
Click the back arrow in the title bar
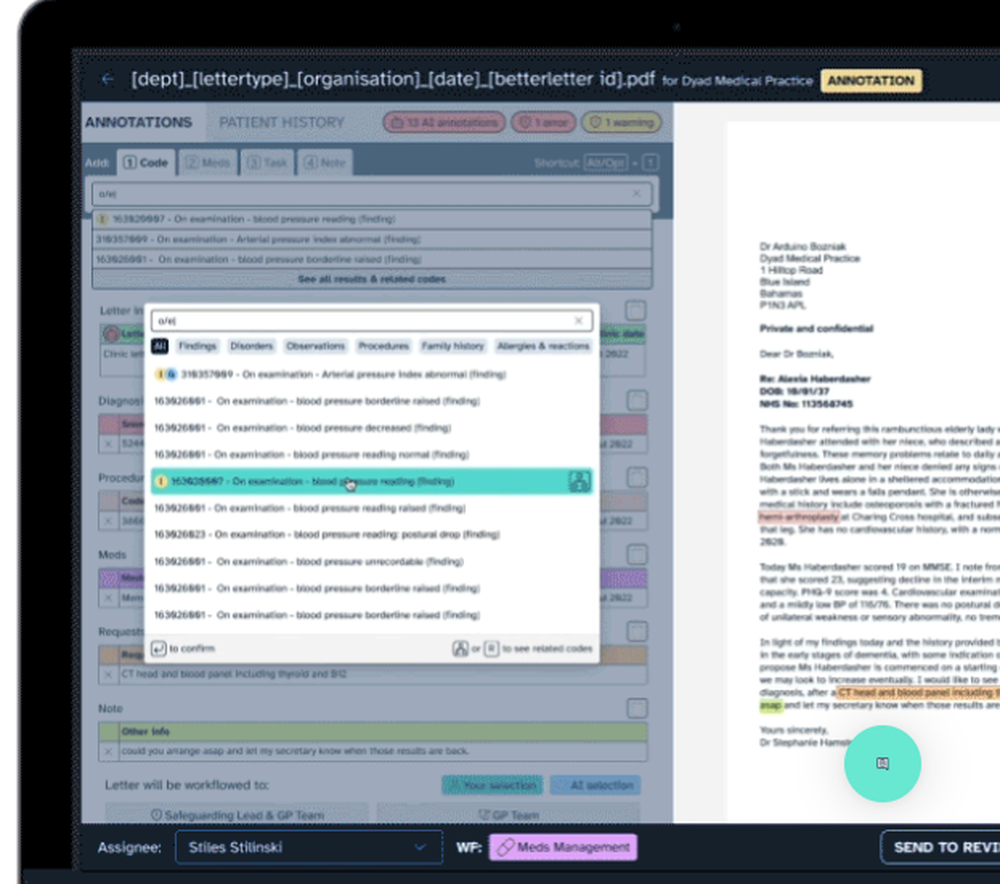coord(108,80)
